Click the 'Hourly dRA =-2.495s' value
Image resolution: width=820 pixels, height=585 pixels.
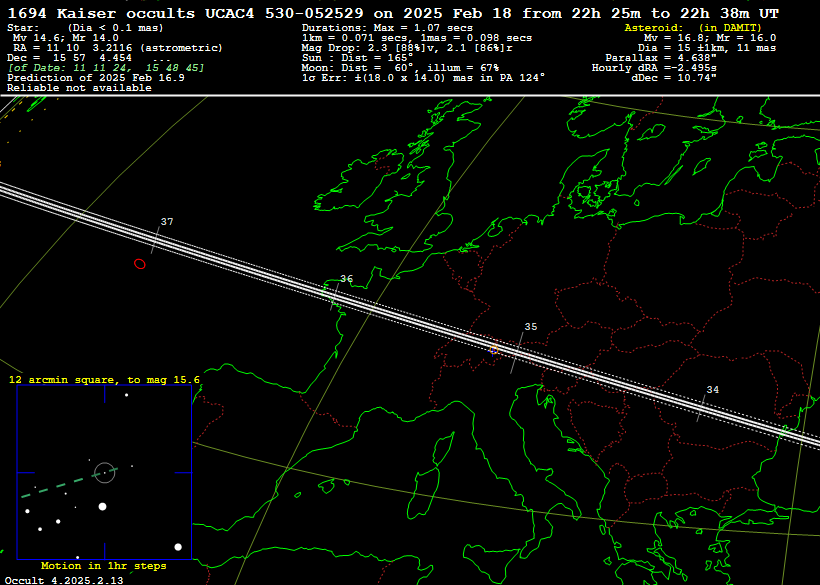pos(654,68)
